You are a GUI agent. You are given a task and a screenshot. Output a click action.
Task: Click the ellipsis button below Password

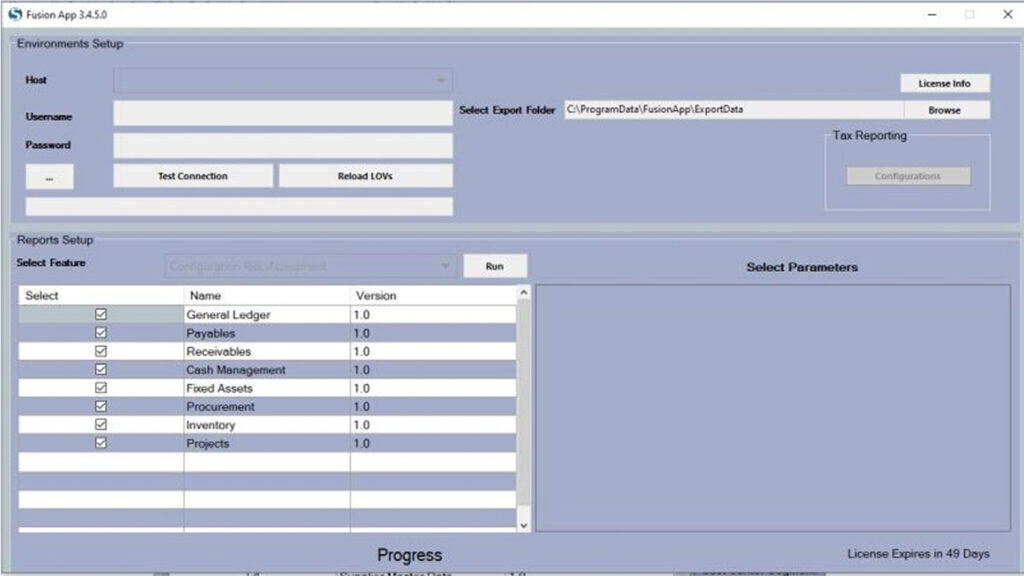[49, 177]
